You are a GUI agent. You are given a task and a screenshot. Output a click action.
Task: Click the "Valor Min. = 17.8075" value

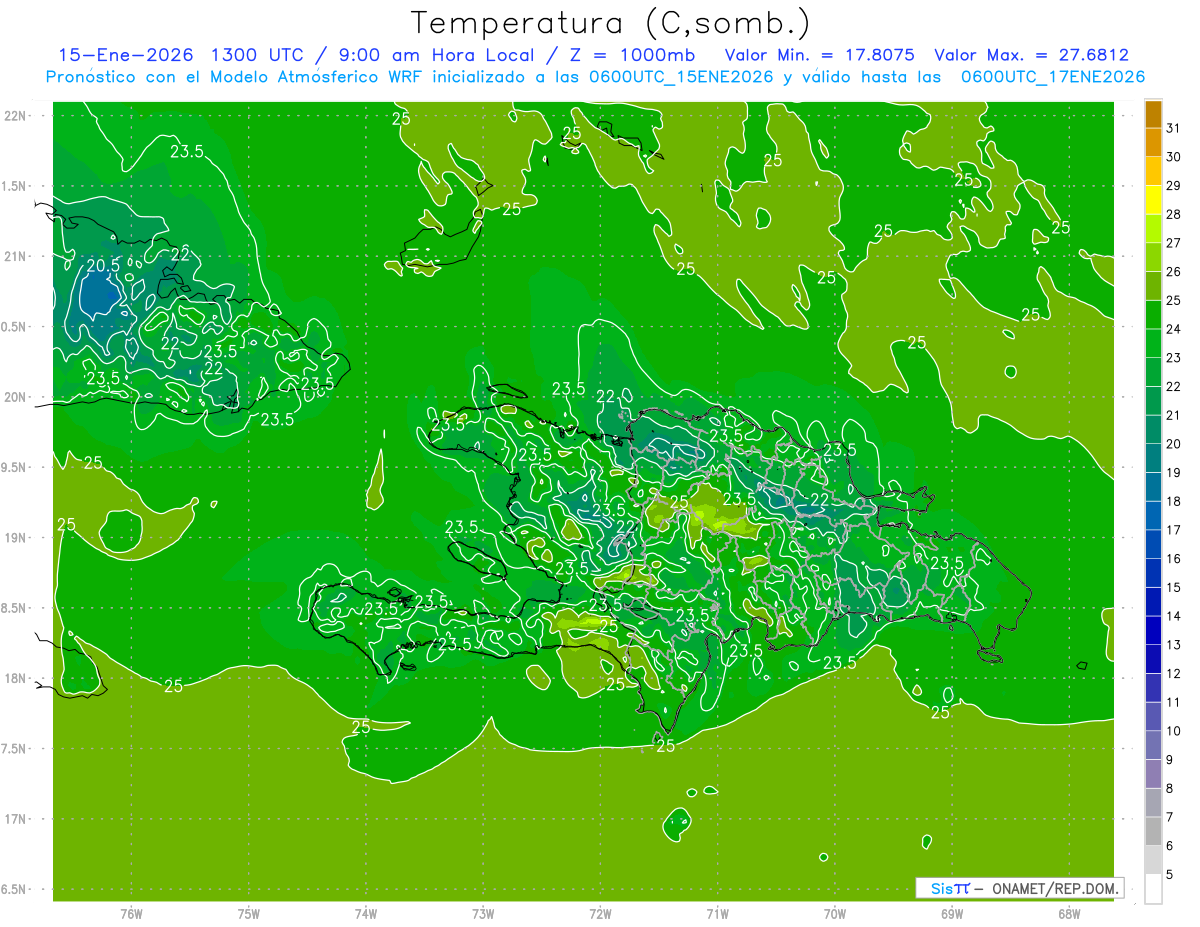click(x=820, y=55)
